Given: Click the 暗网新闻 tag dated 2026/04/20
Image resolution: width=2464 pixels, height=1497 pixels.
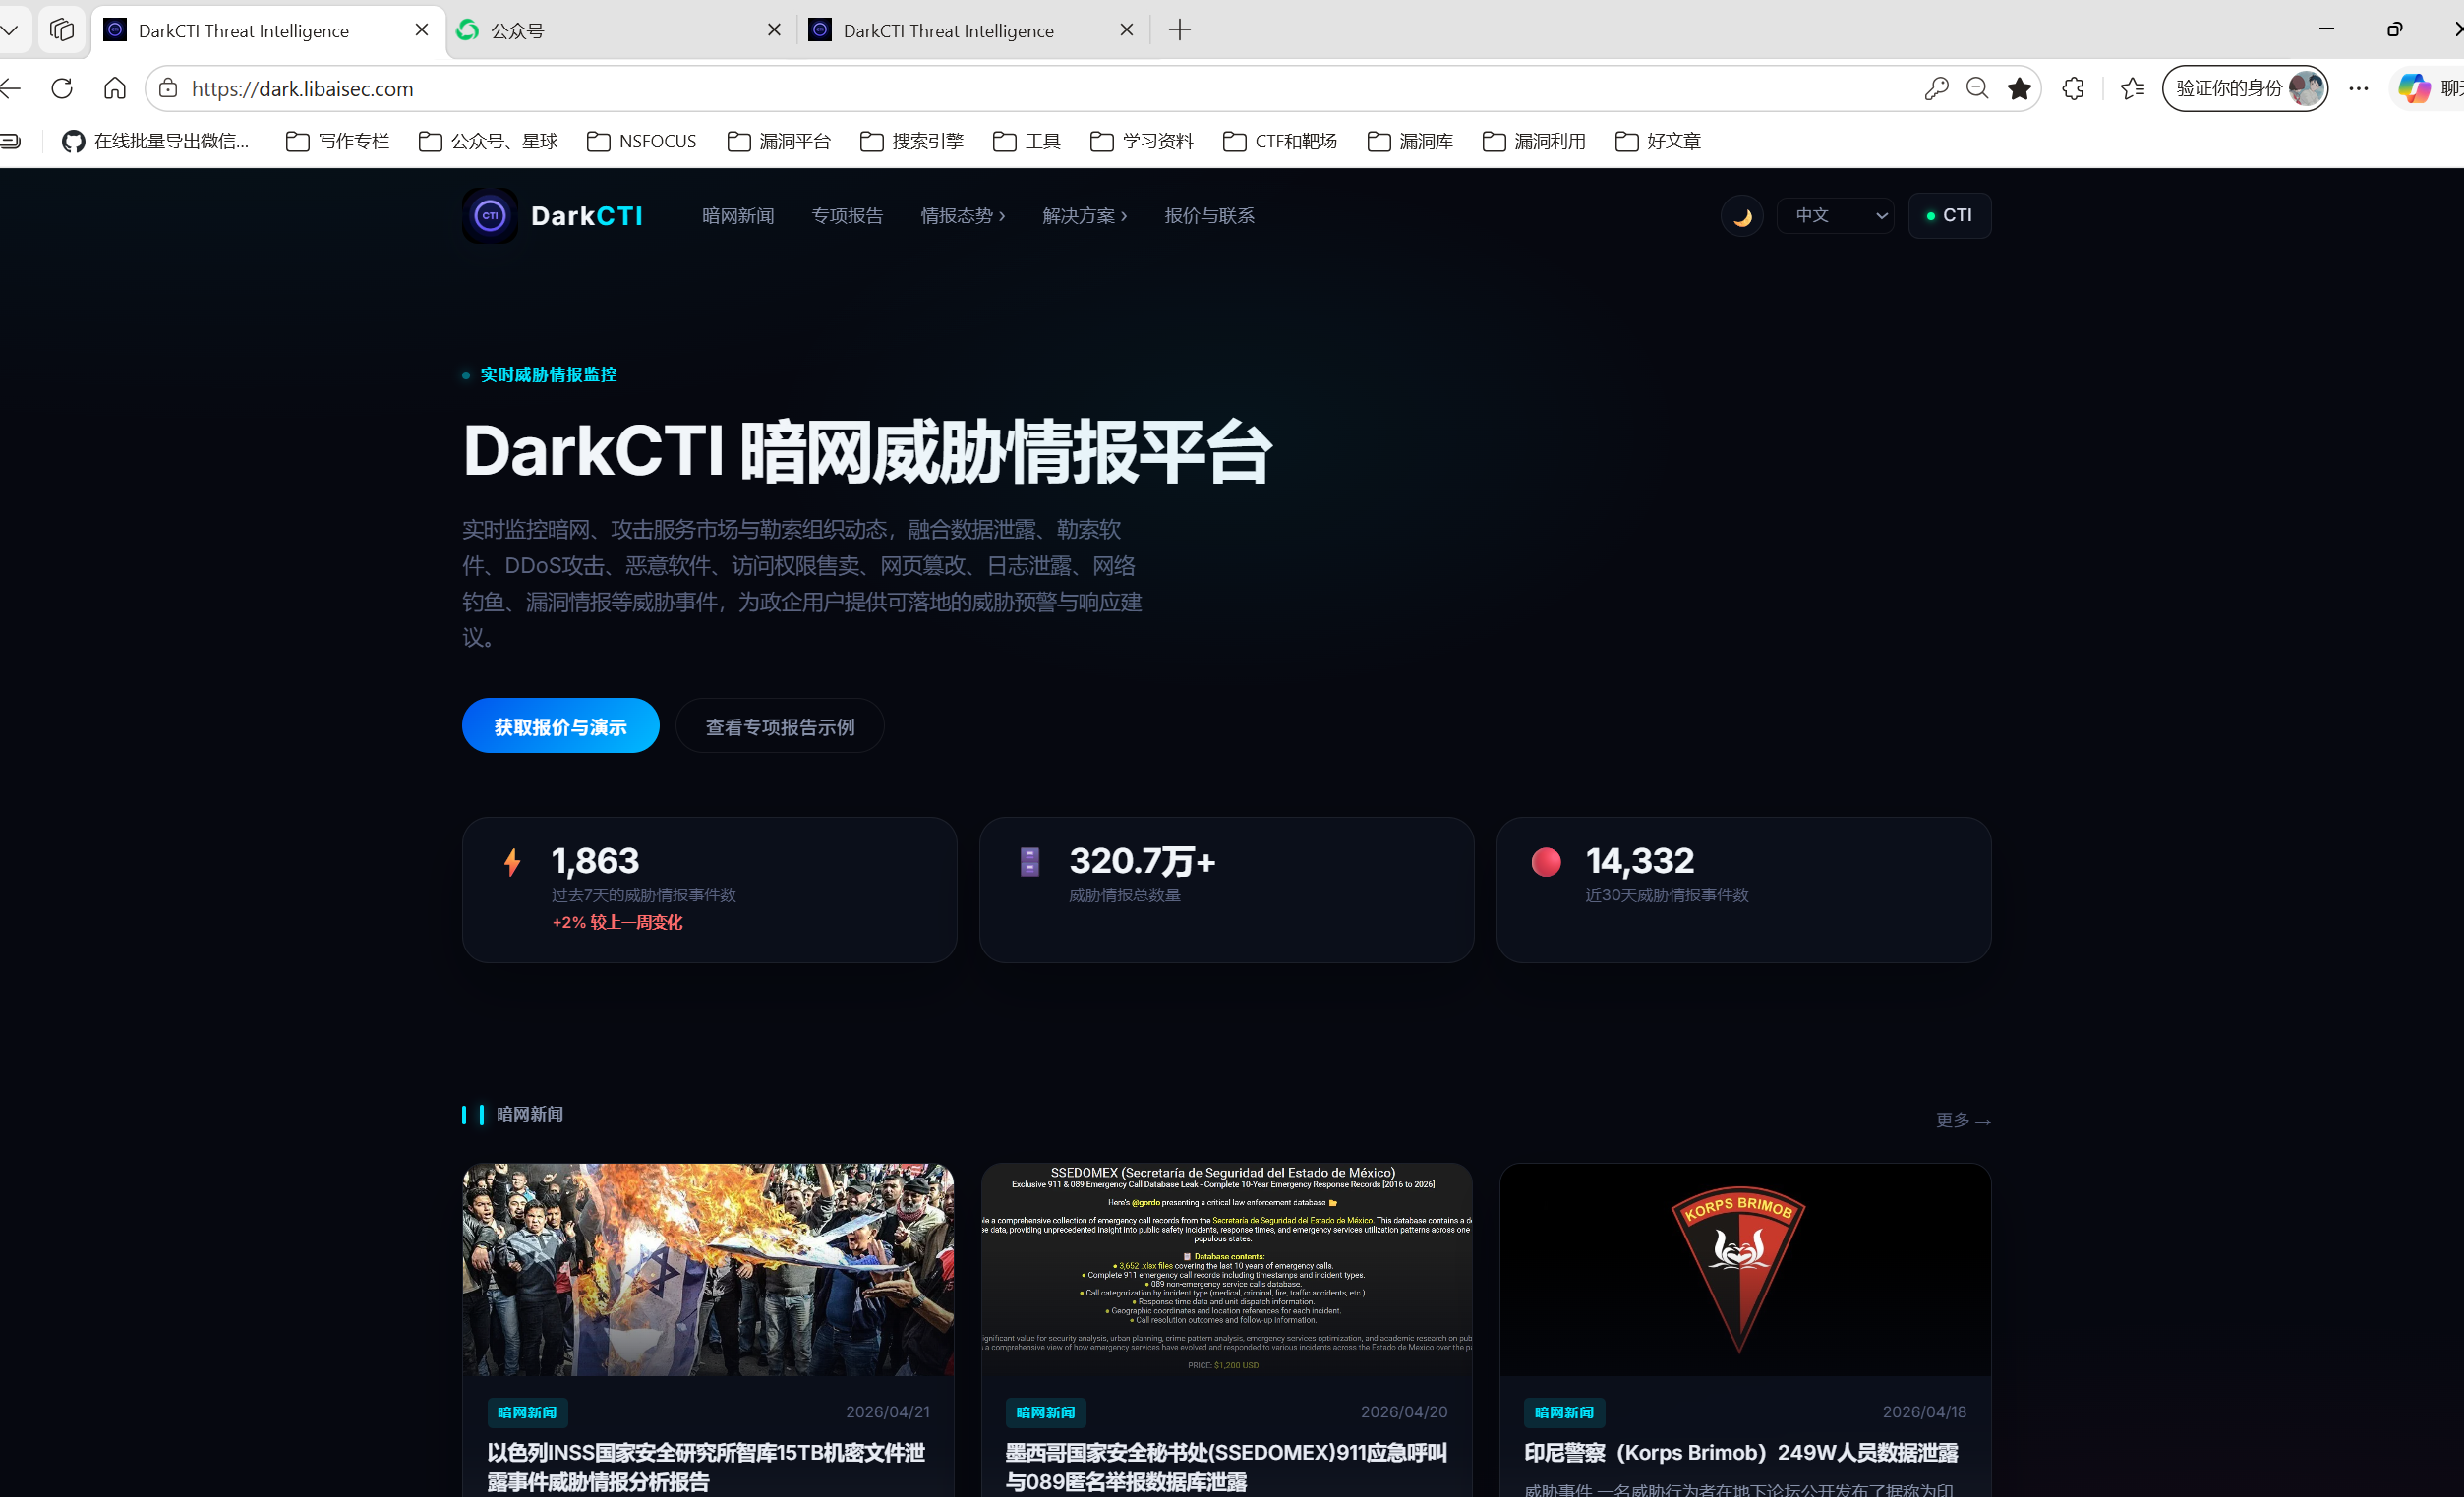Looking at the screenshot, I should [x=1045, y=1412].
